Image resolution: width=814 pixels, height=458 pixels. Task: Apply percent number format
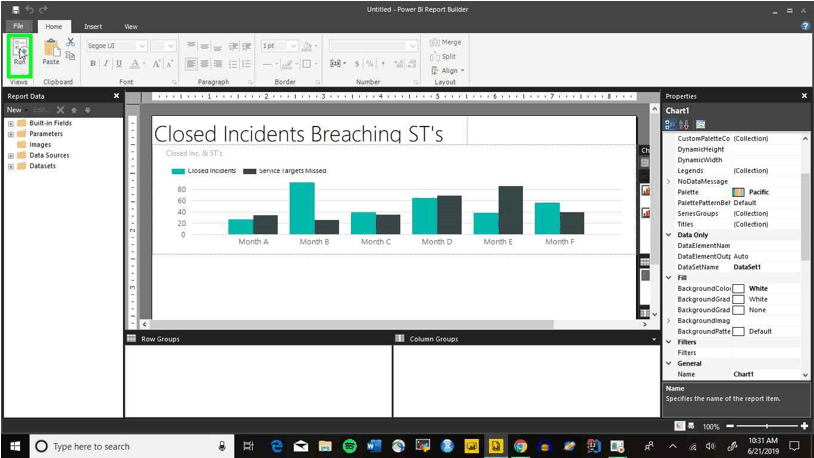click(370, 64)
